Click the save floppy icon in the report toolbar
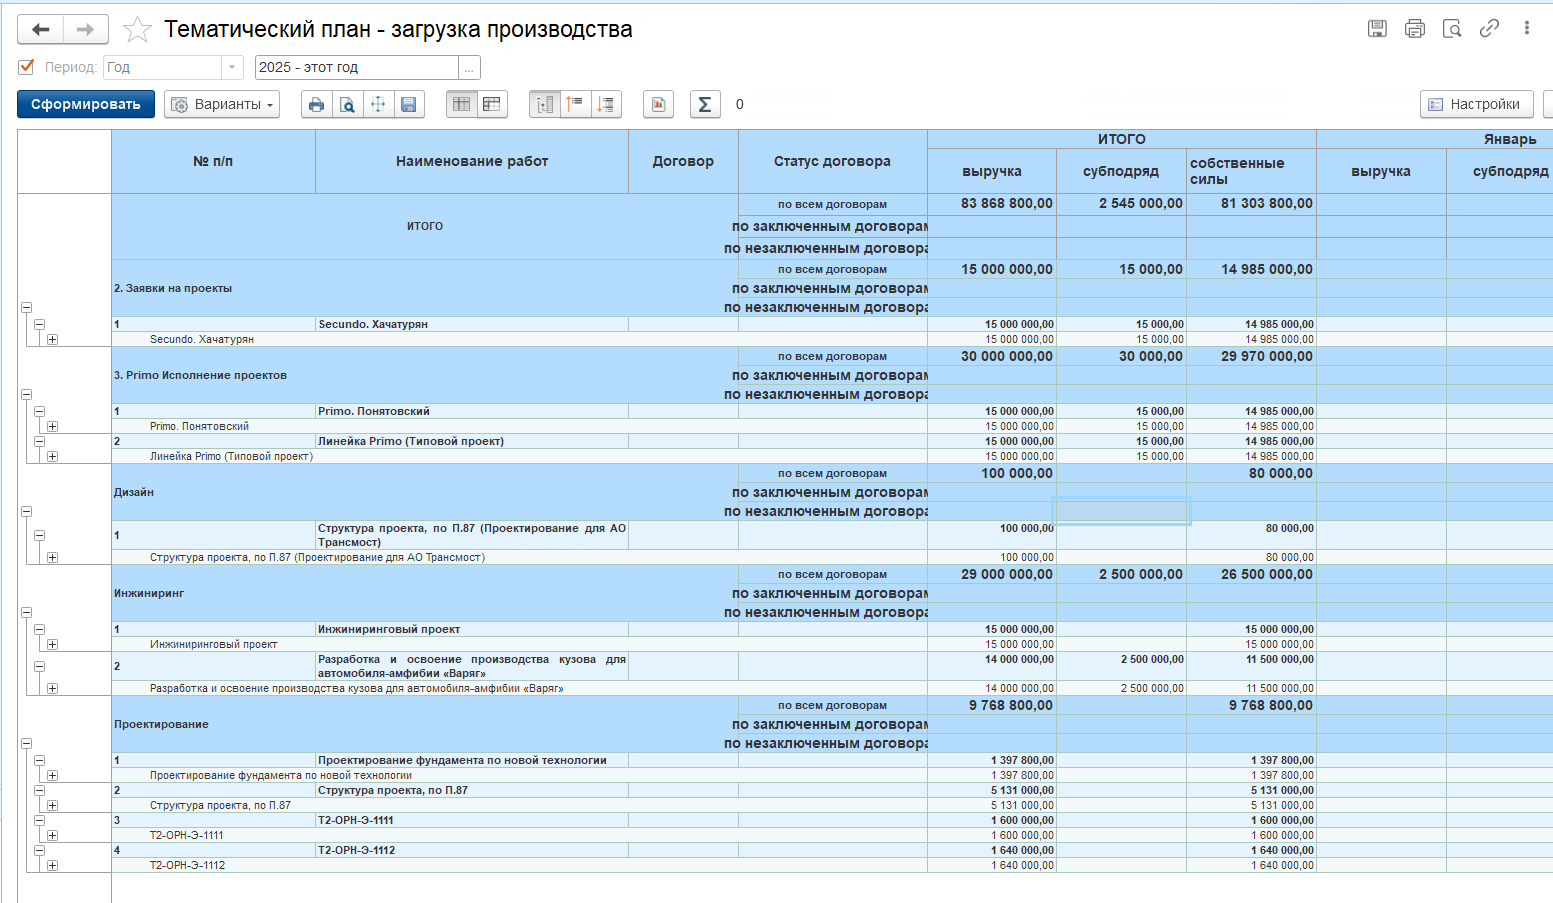Viewport: 1553px width, 903px height. click(408, 104)
